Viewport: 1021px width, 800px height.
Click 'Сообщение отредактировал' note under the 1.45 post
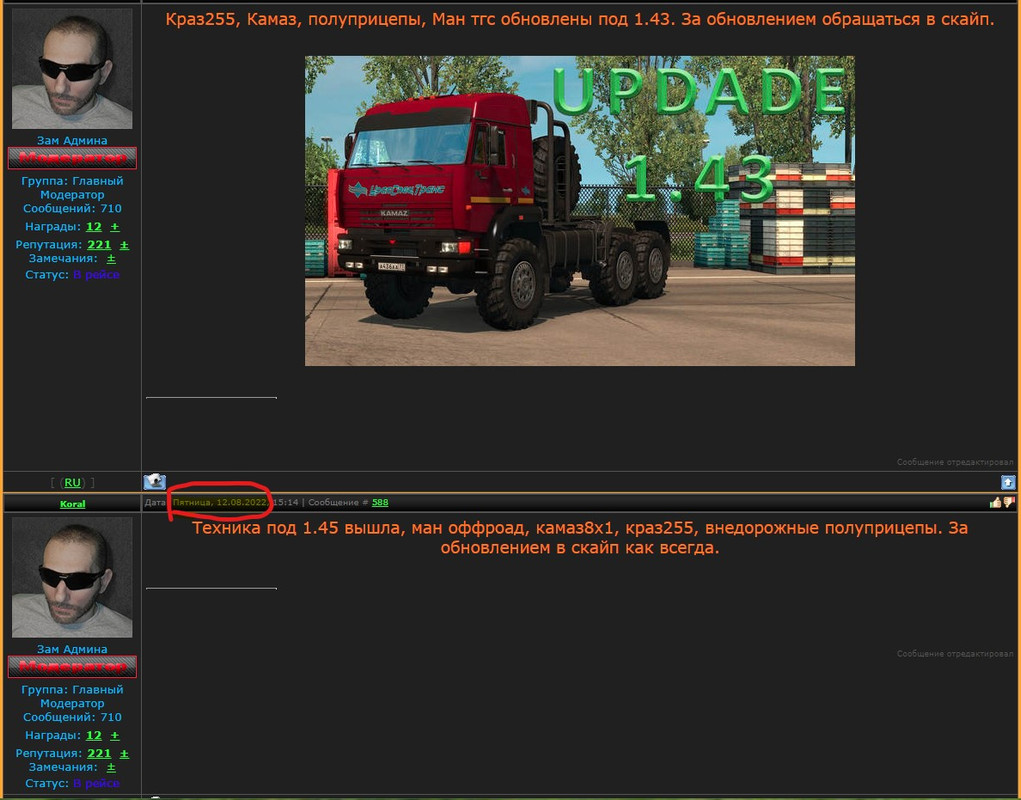(955, 654)
